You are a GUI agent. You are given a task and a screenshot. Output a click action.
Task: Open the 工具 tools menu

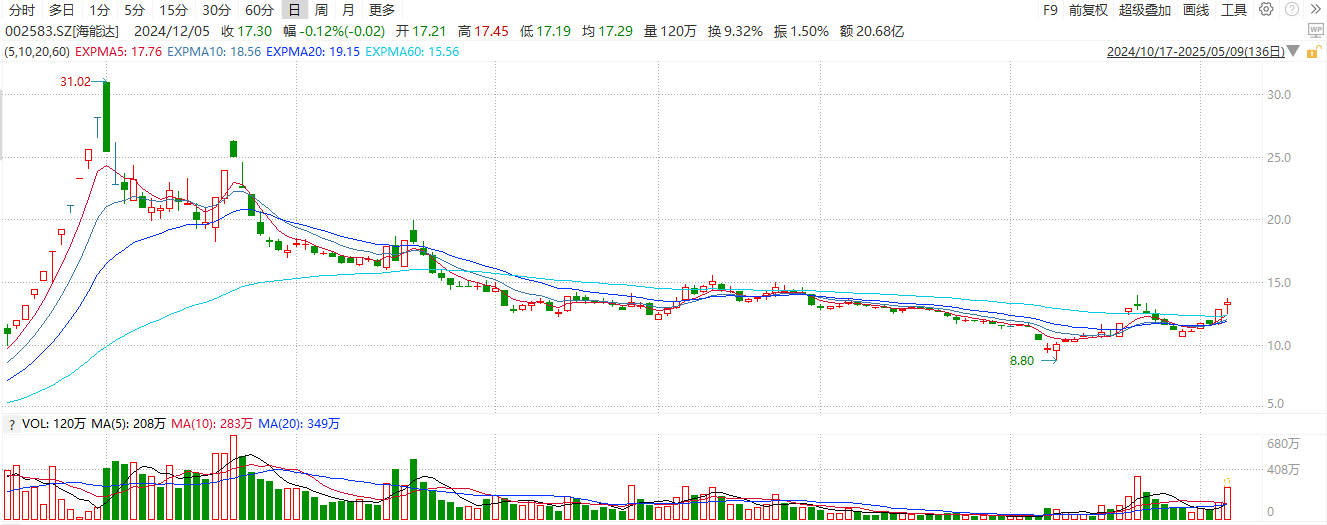click(1234, 10)
